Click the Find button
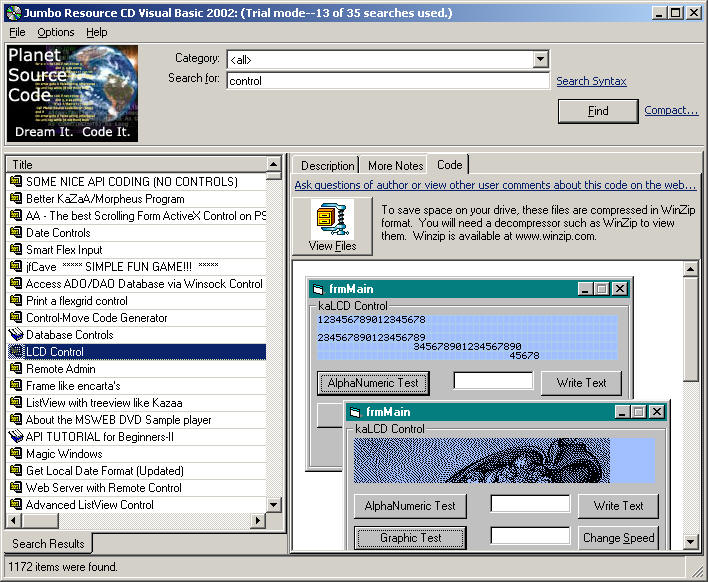The height and width of the screenshot is (582, 708). [x=598, y=111]
